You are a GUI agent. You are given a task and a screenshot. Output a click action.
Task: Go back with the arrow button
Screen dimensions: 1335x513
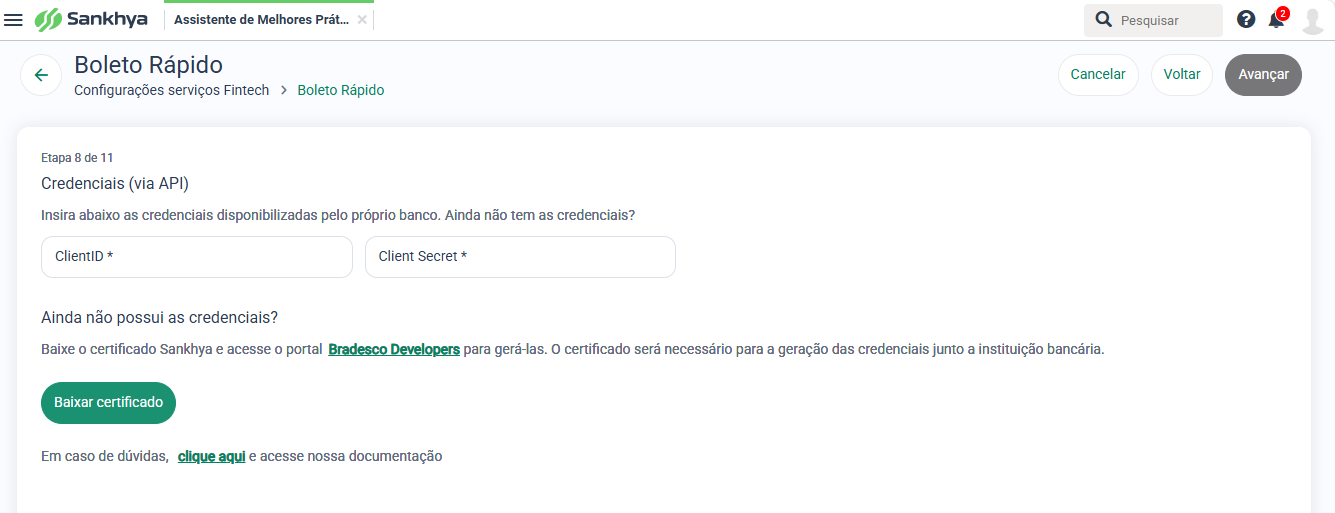(x=41, y=75)
